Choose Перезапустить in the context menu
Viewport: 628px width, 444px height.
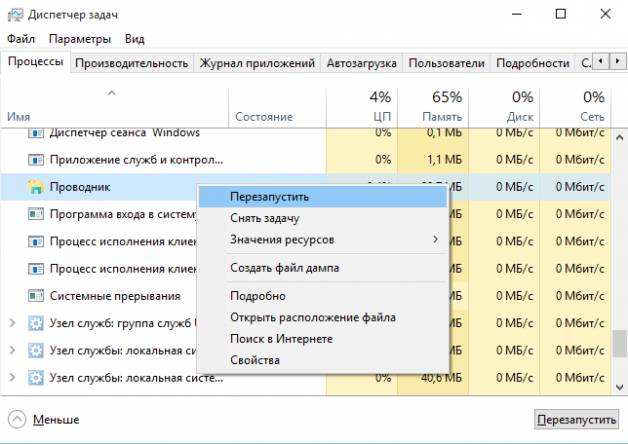pyautogui.click(x=269, y=197)
